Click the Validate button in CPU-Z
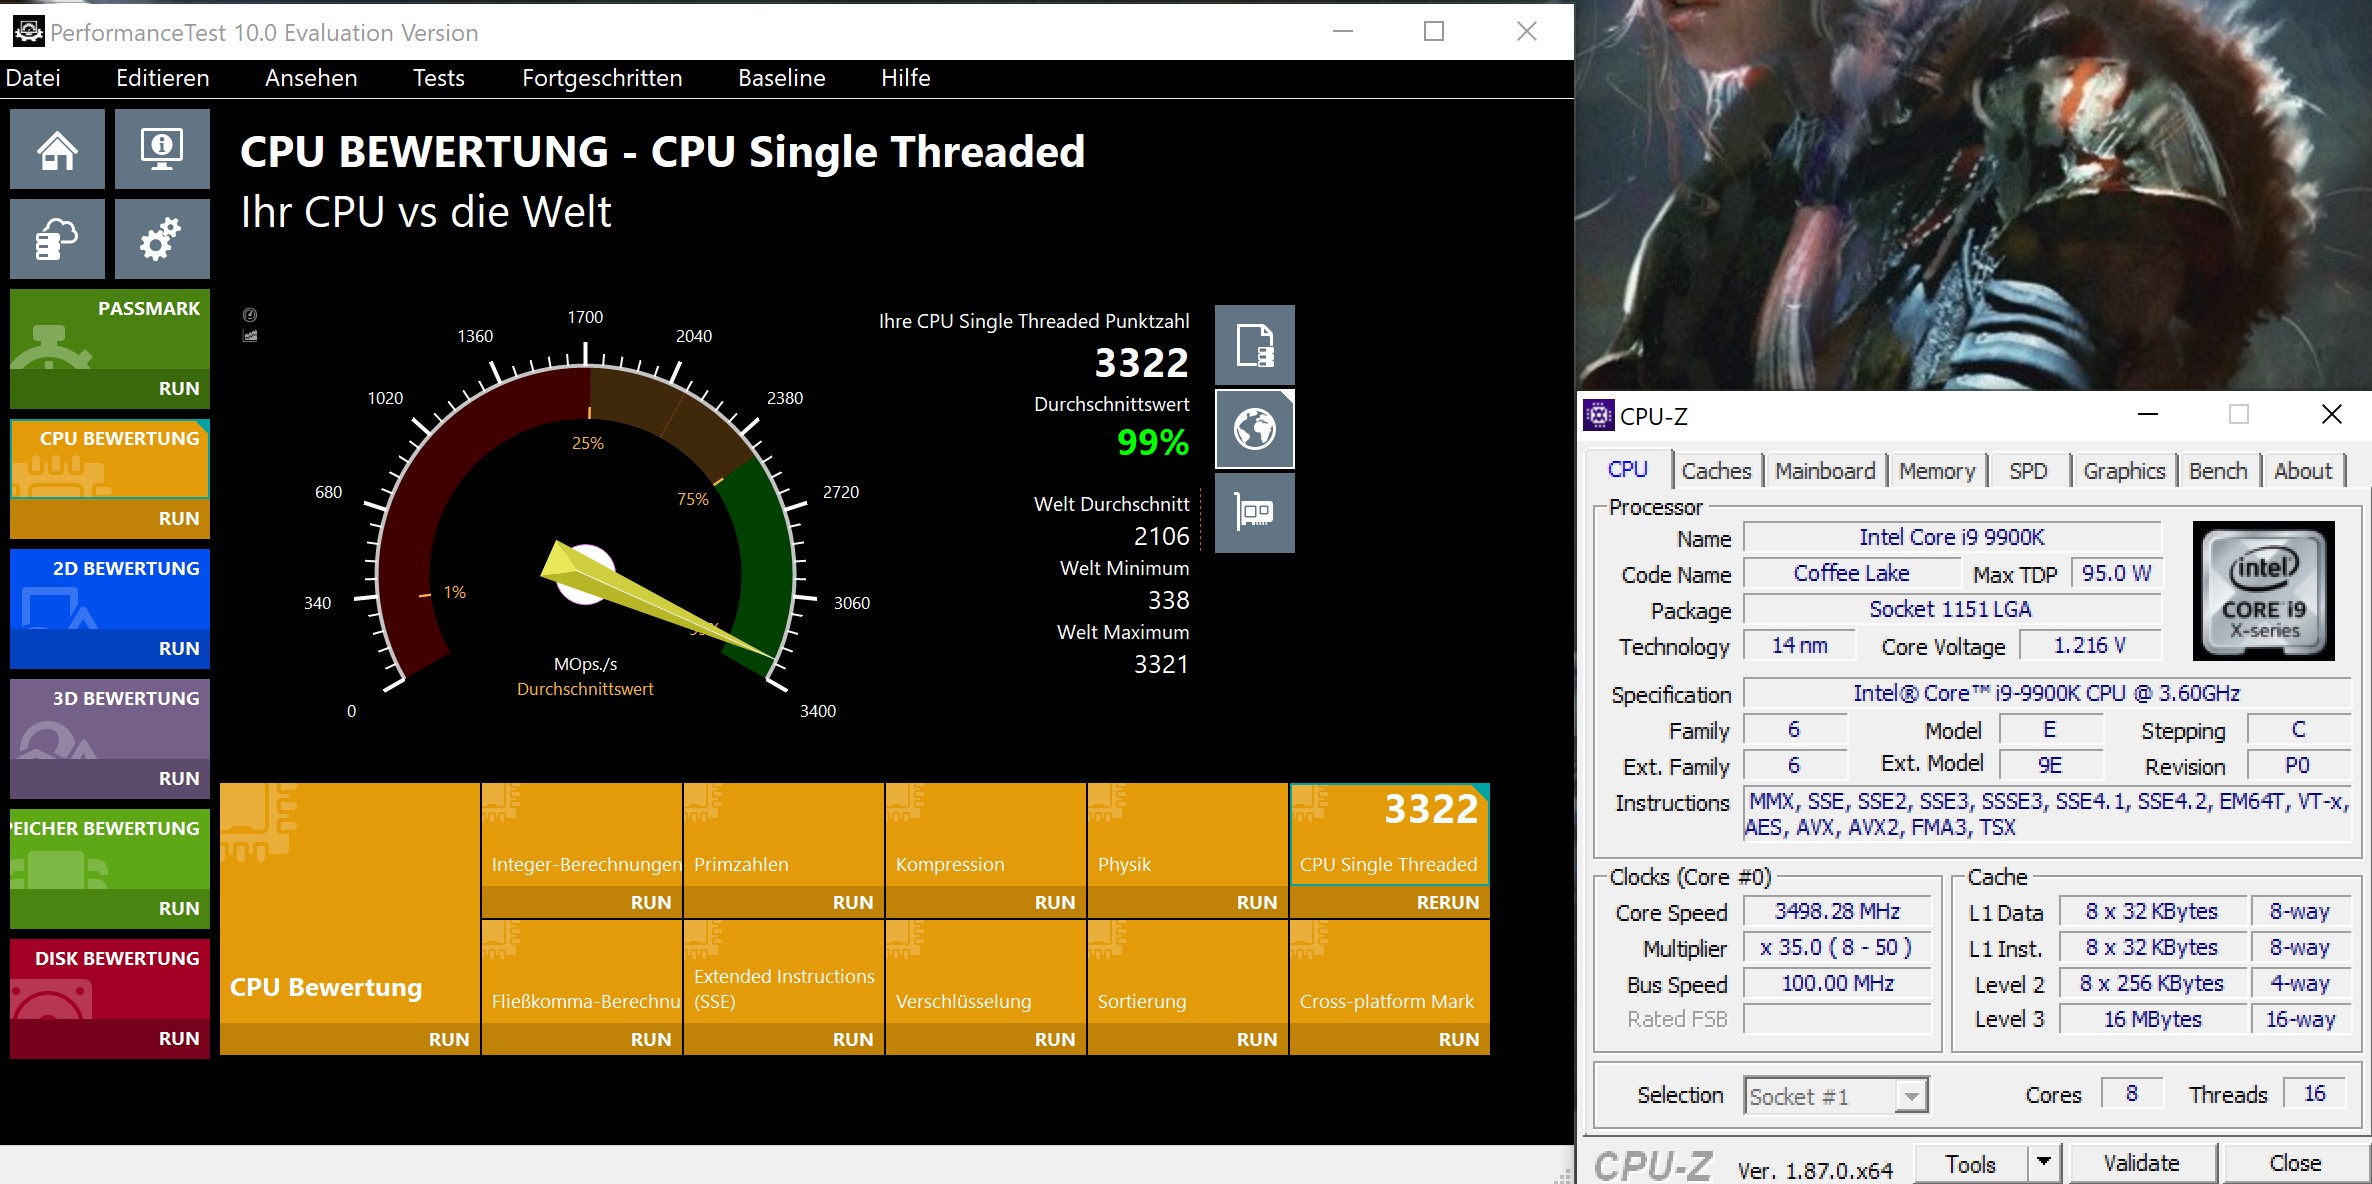Image resolution: width=2372 pixels, height=1184 pixels. (2142, 1163)
